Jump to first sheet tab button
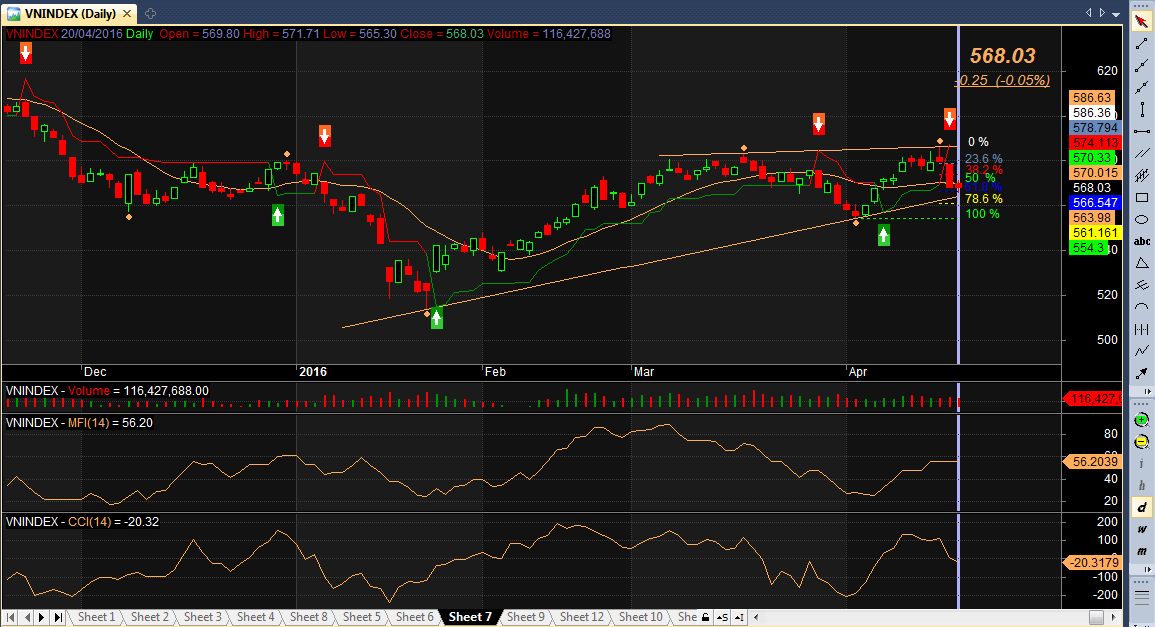This screenshot has width=1155, height=627. [10, 617]
